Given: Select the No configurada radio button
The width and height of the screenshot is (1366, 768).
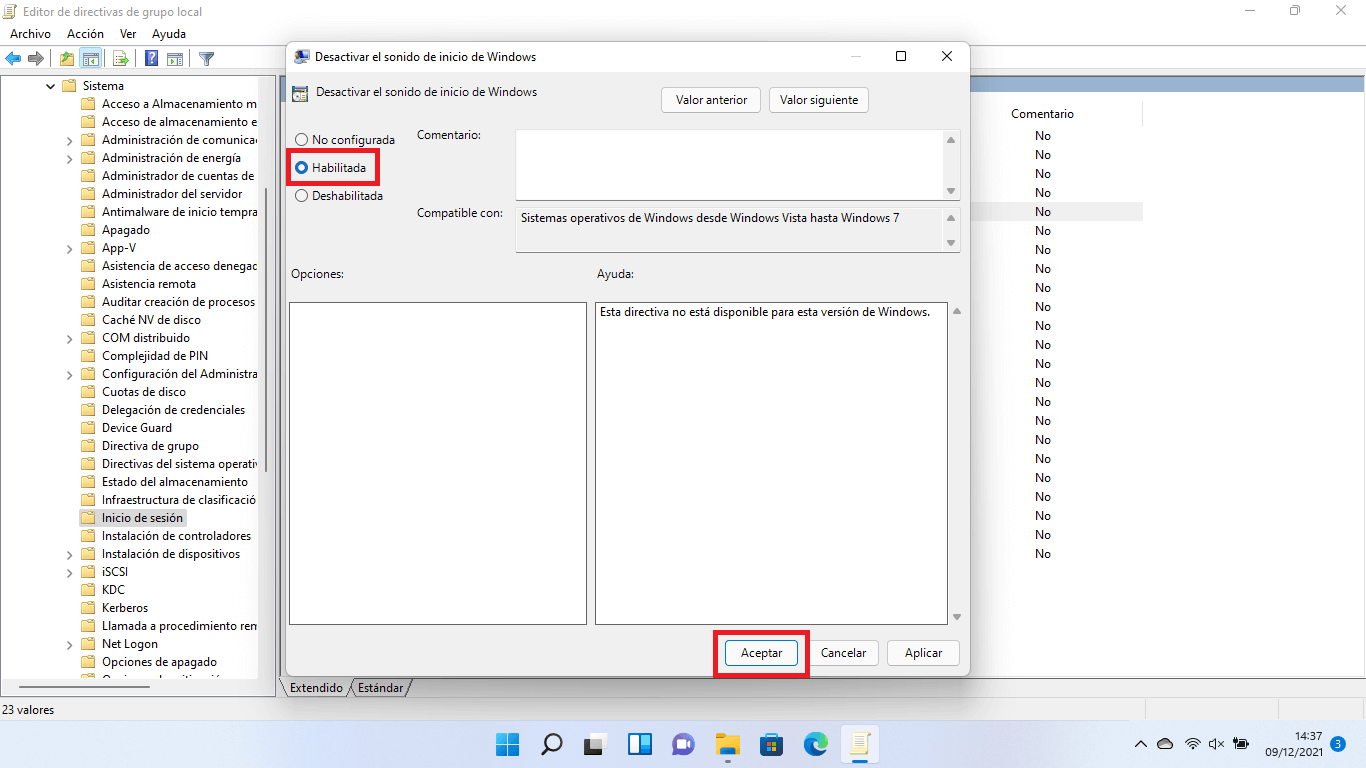Looking at the screenshot, I should pyautogui.click(x=302, y=140).
